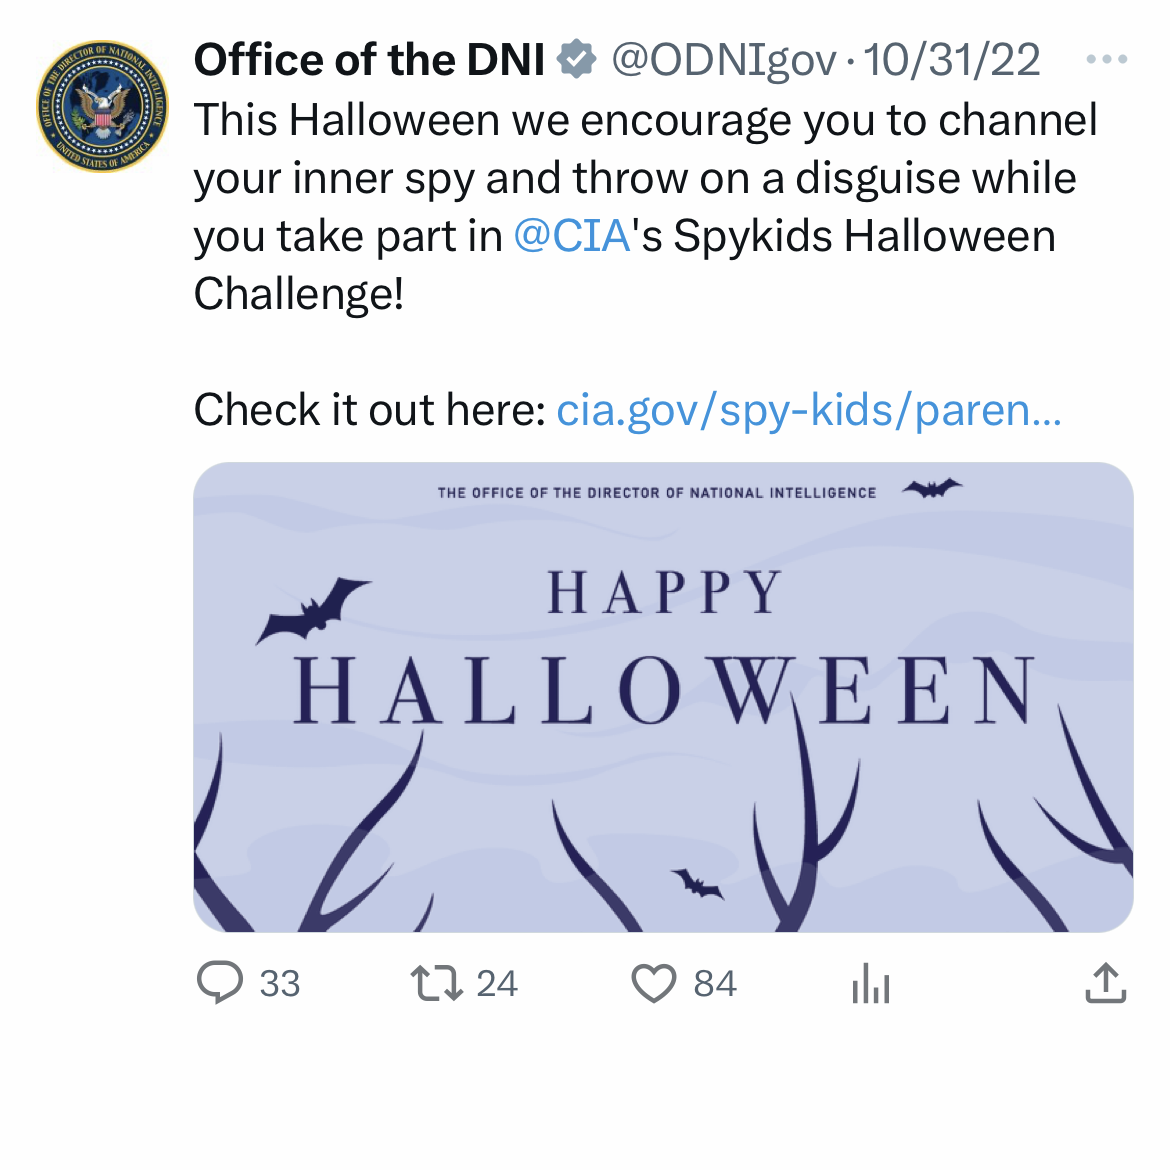Screen dimensions: 1170x1170
Task: Like the tweet with the heart icon
Action: coord(654,983)
